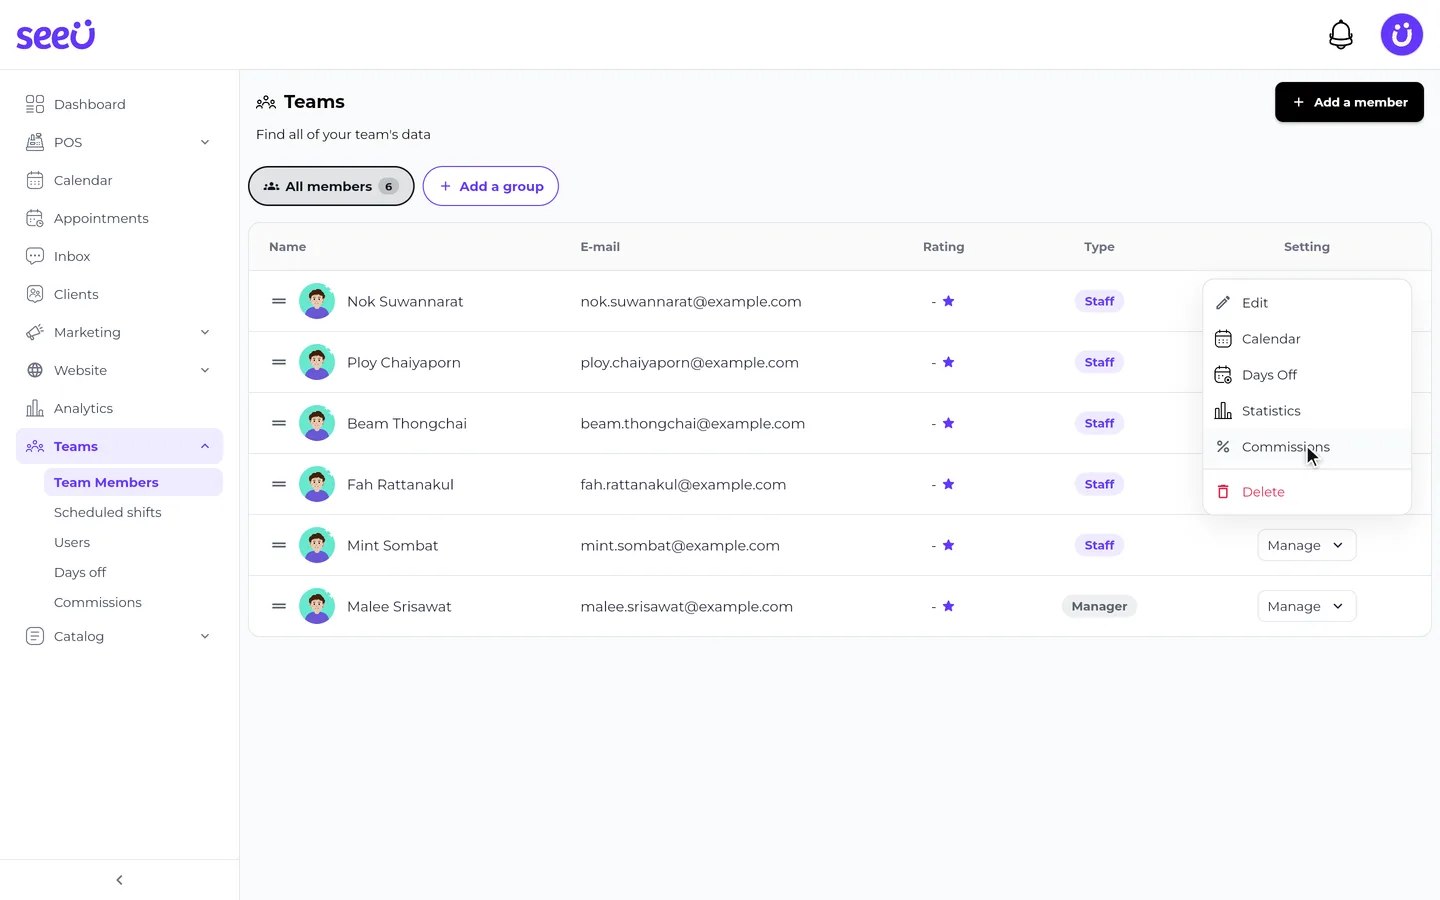Expand the POS sidebar section
Viewport: 1440px width, 900px height.
[205, 142]
